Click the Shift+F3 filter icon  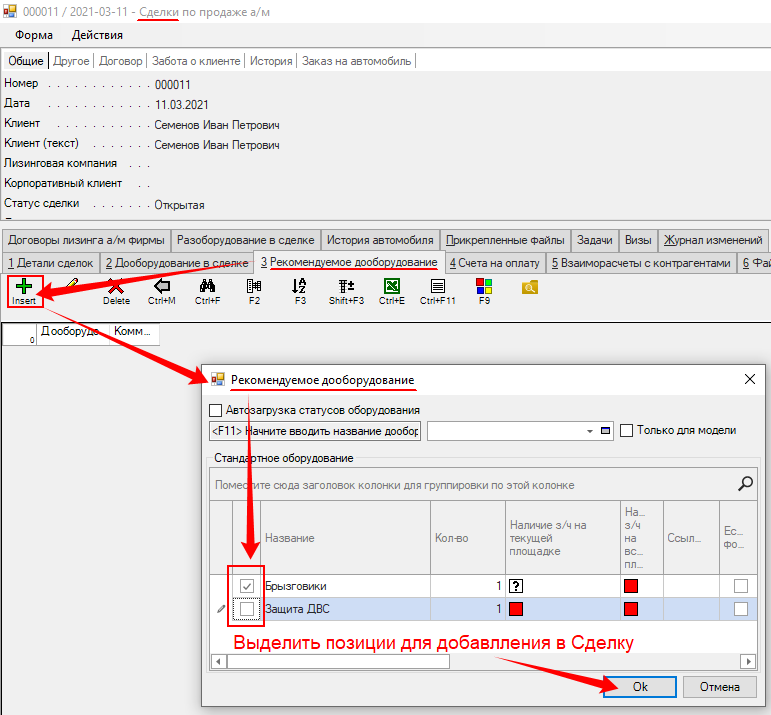346,287
